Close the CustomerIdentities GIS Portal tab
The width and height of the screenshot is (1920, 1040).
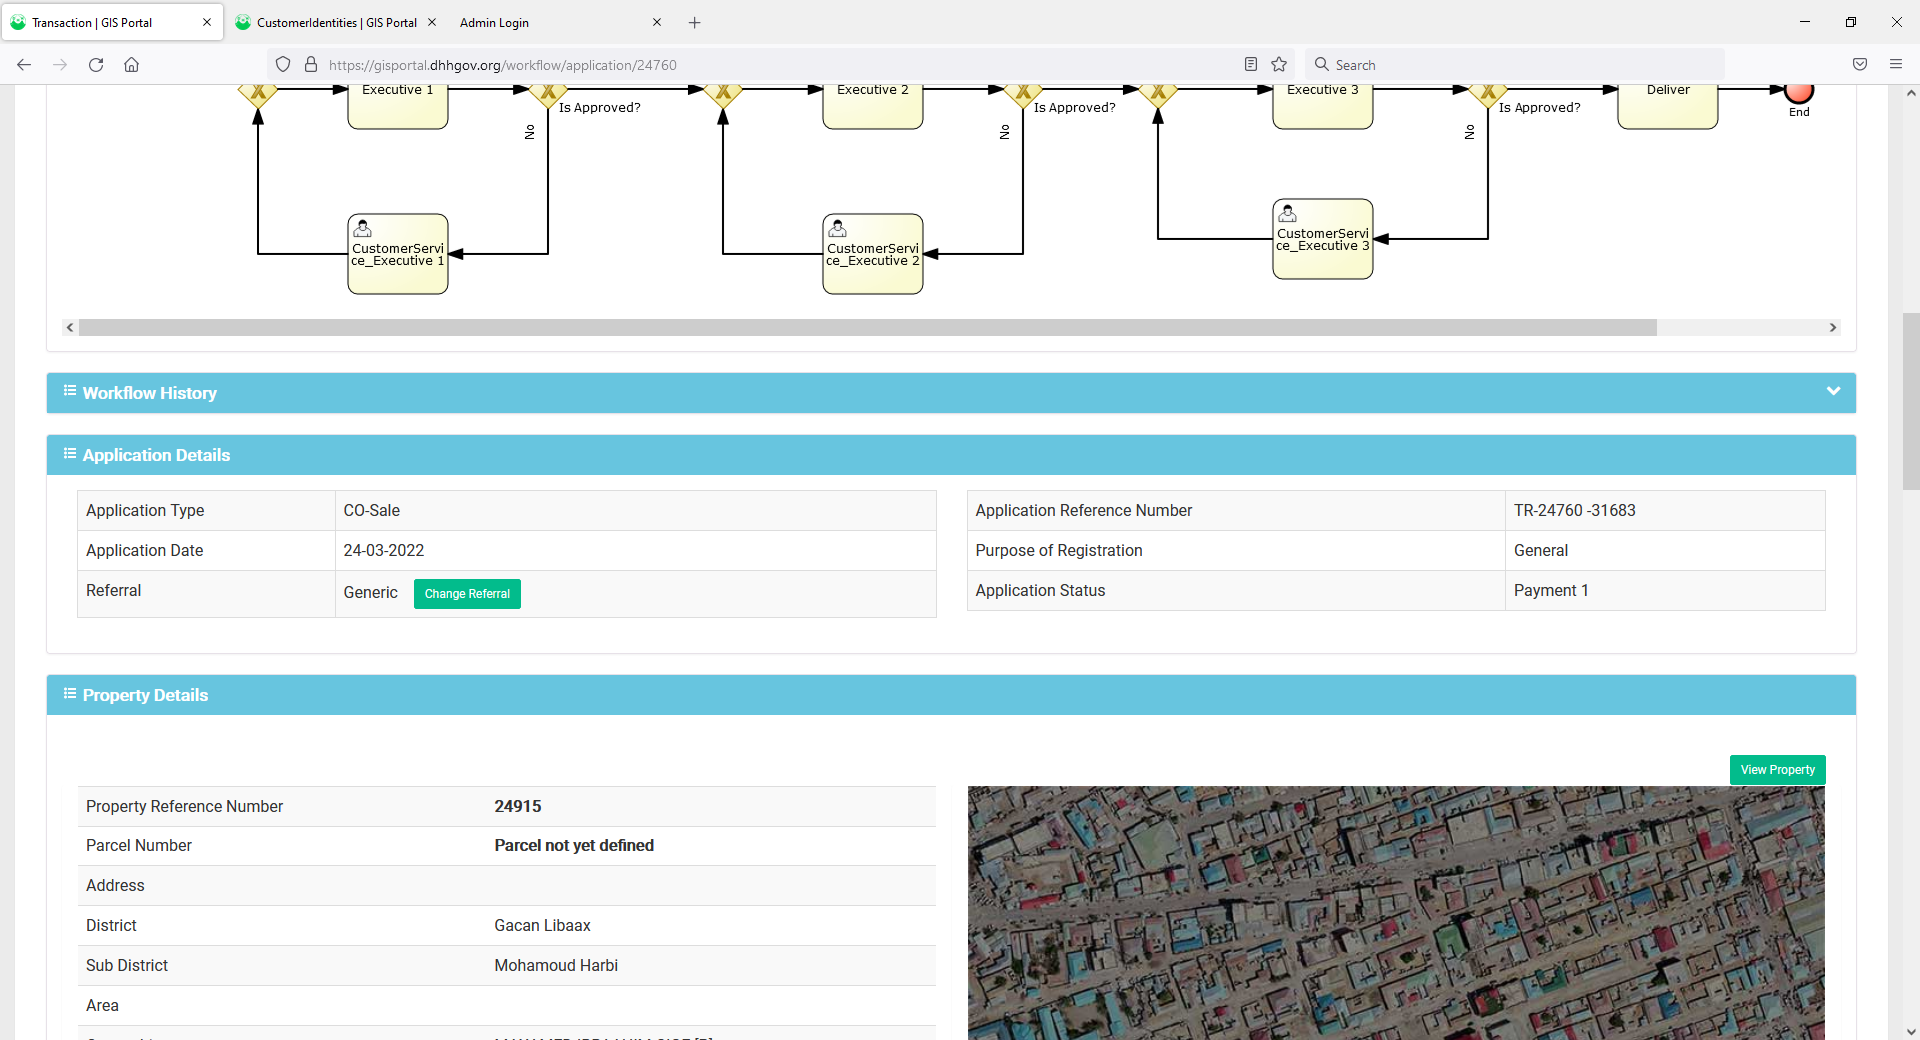[432, 22]
